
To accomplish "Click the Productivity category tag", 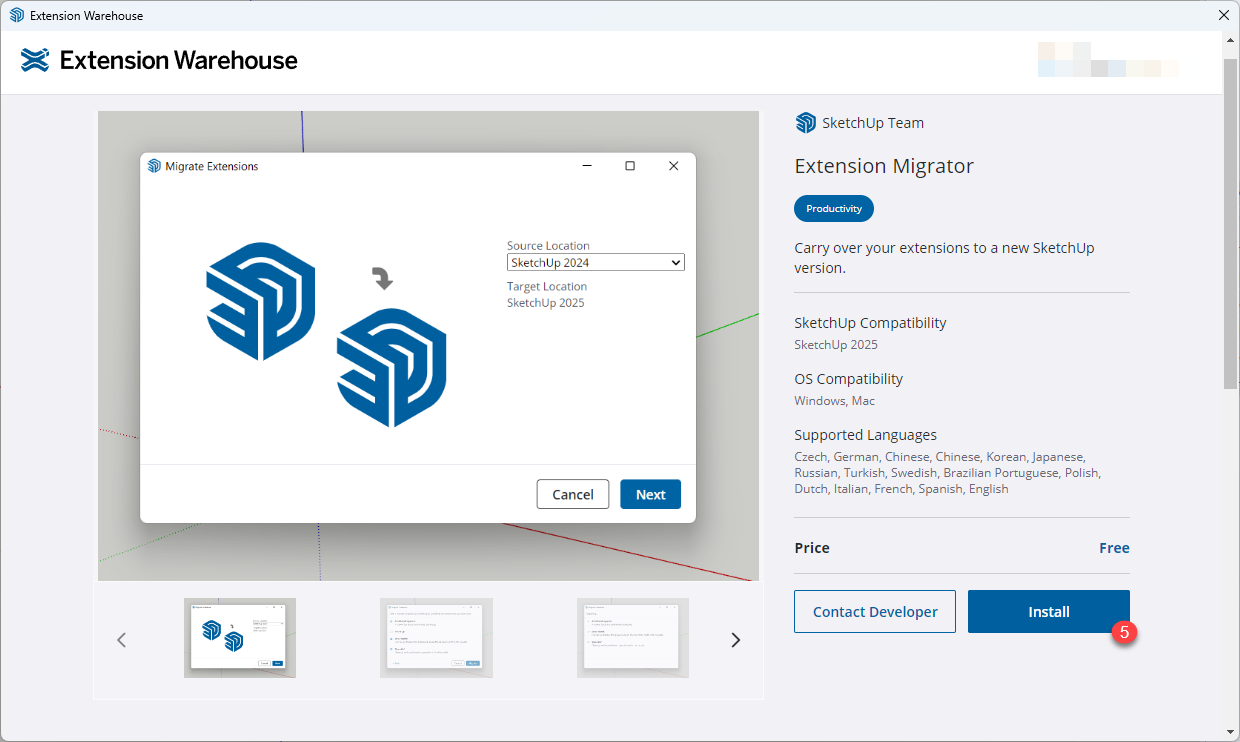I will click(834, 209).
